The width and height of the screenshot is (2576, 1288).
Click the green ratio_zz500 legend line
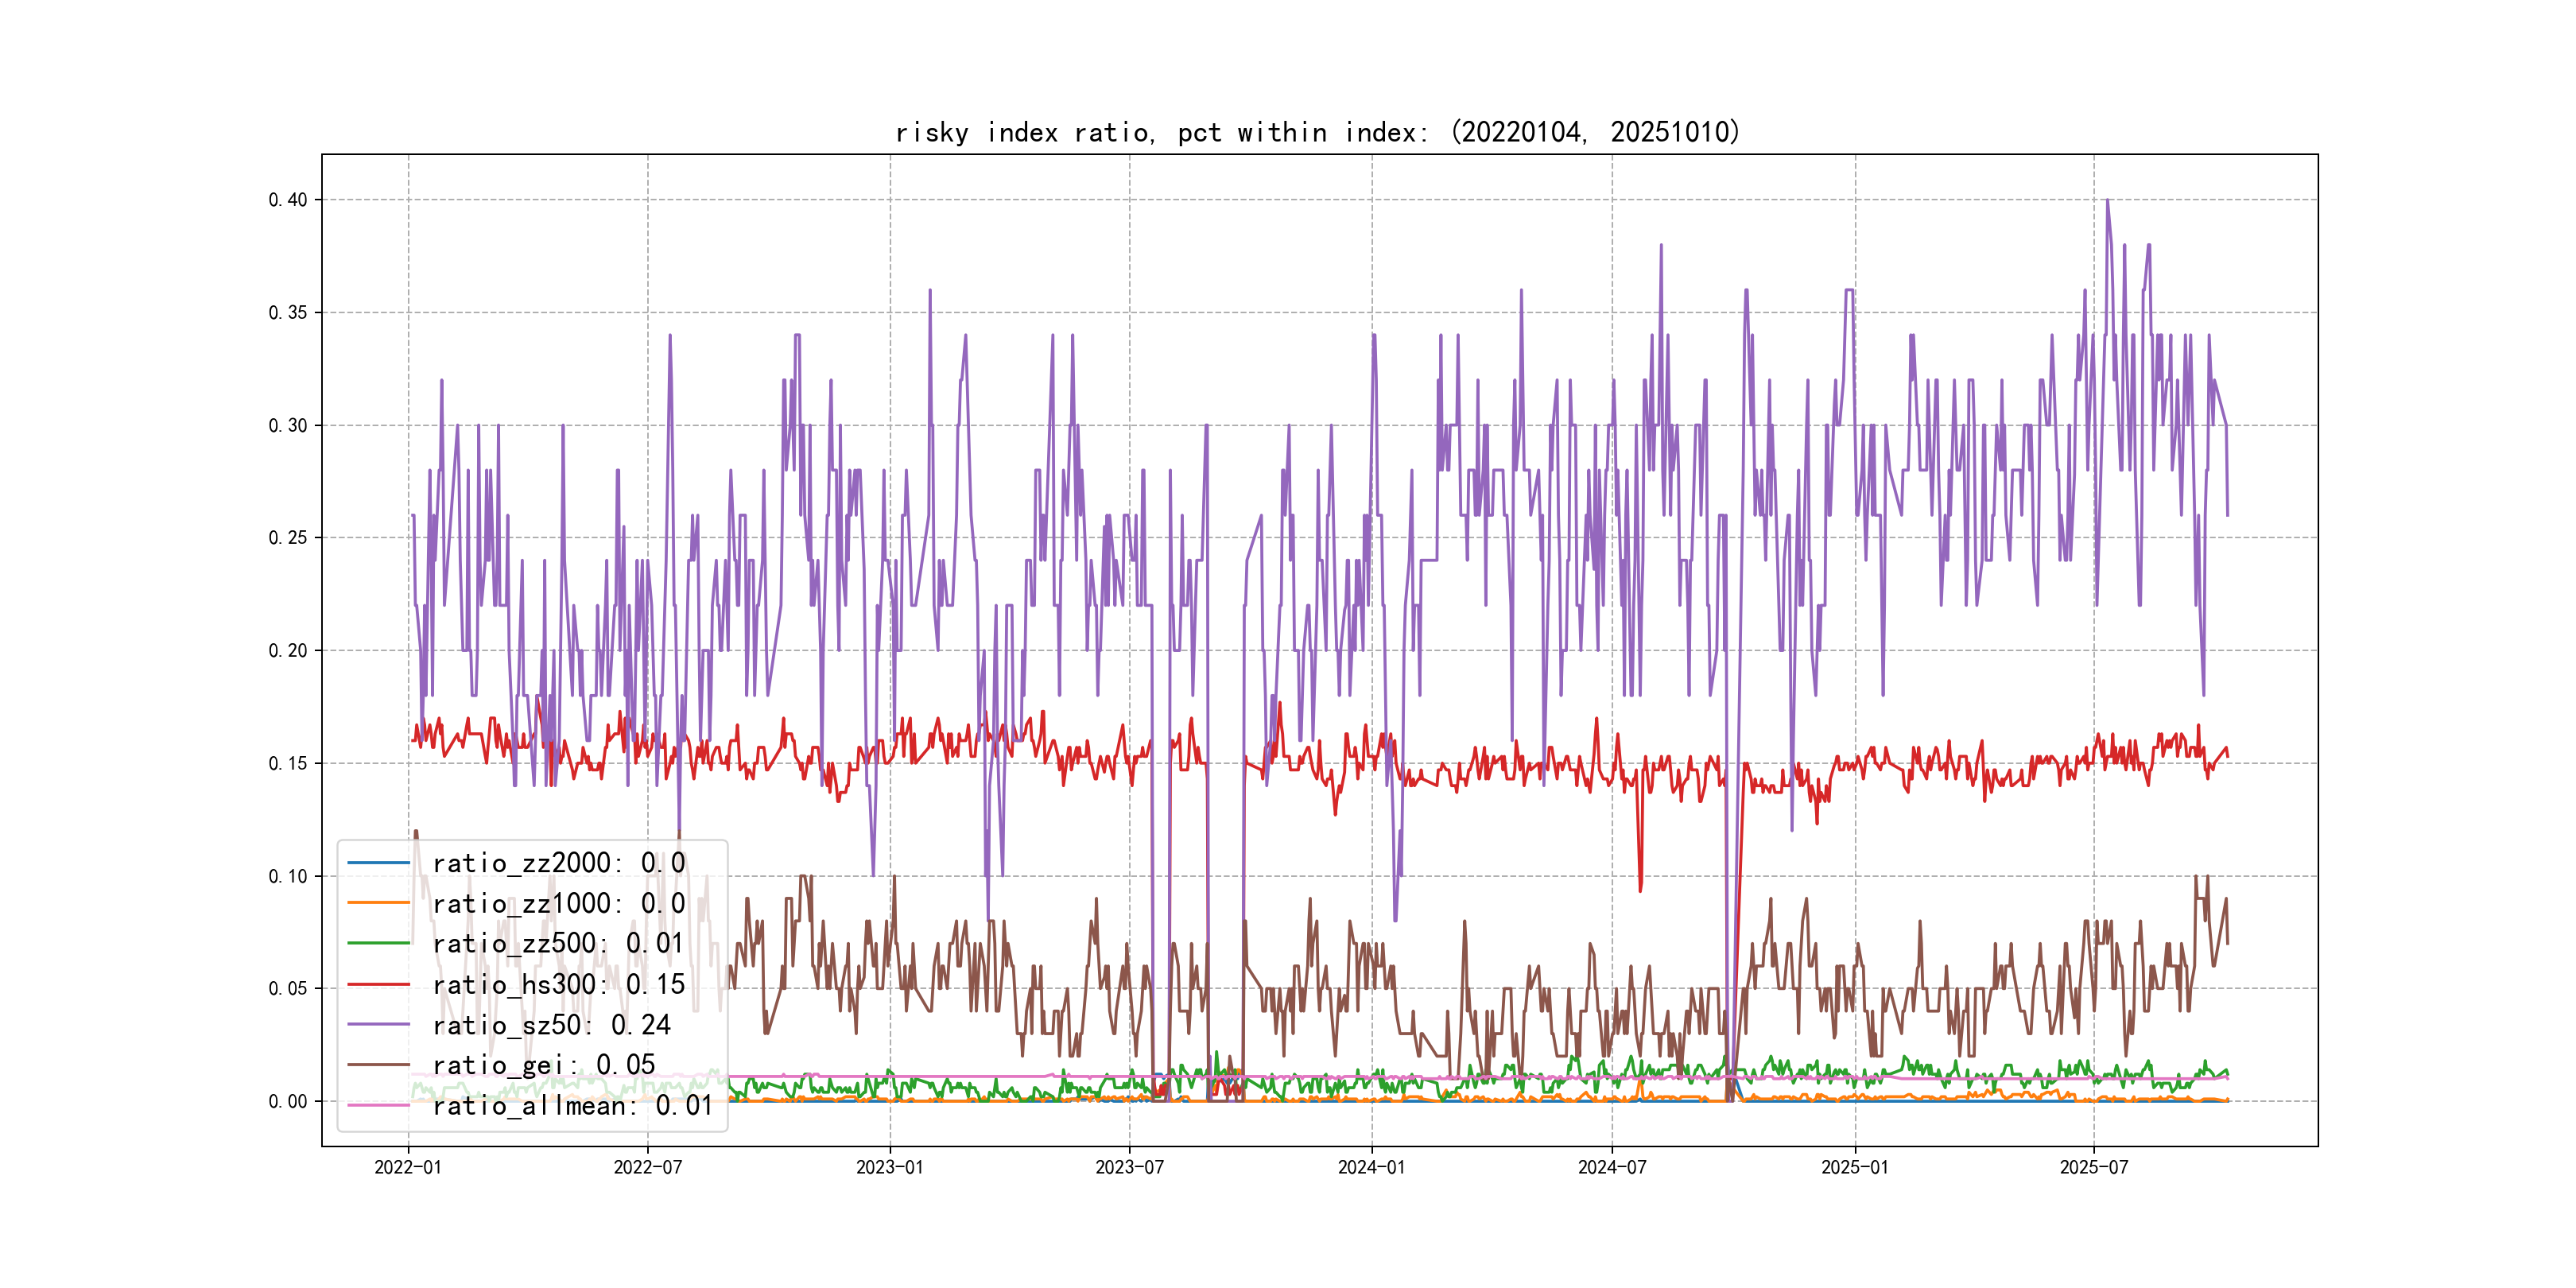378,943
